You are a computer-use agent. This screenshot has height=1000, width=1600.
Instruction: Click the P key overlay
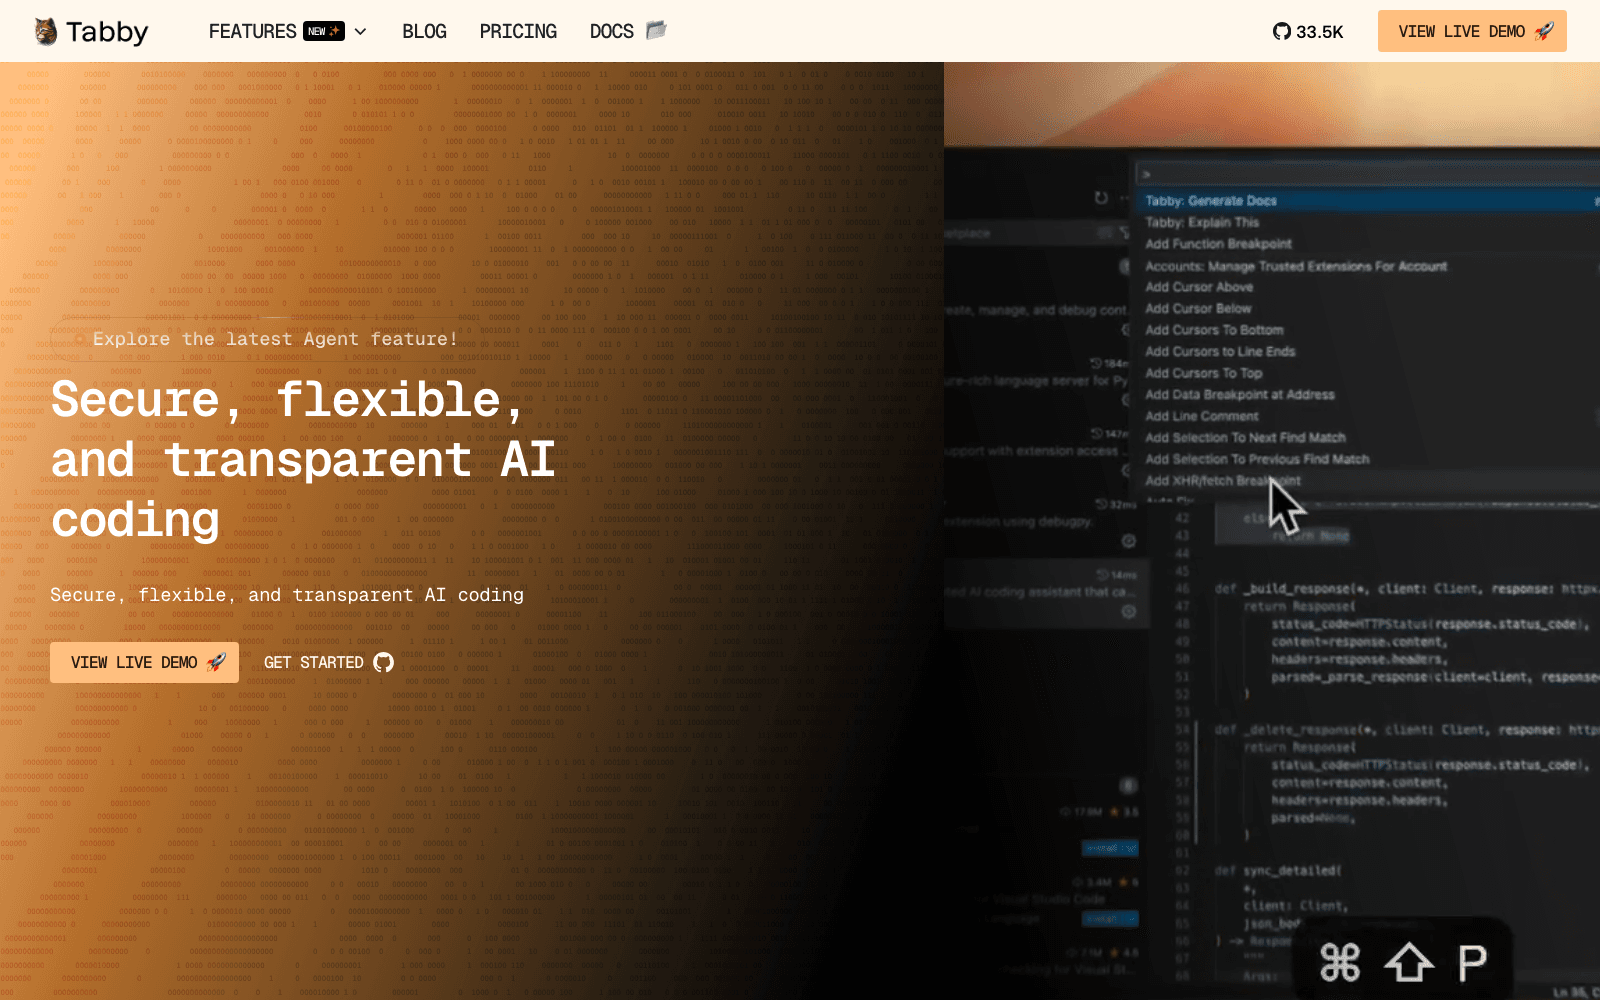point(1472,963)
